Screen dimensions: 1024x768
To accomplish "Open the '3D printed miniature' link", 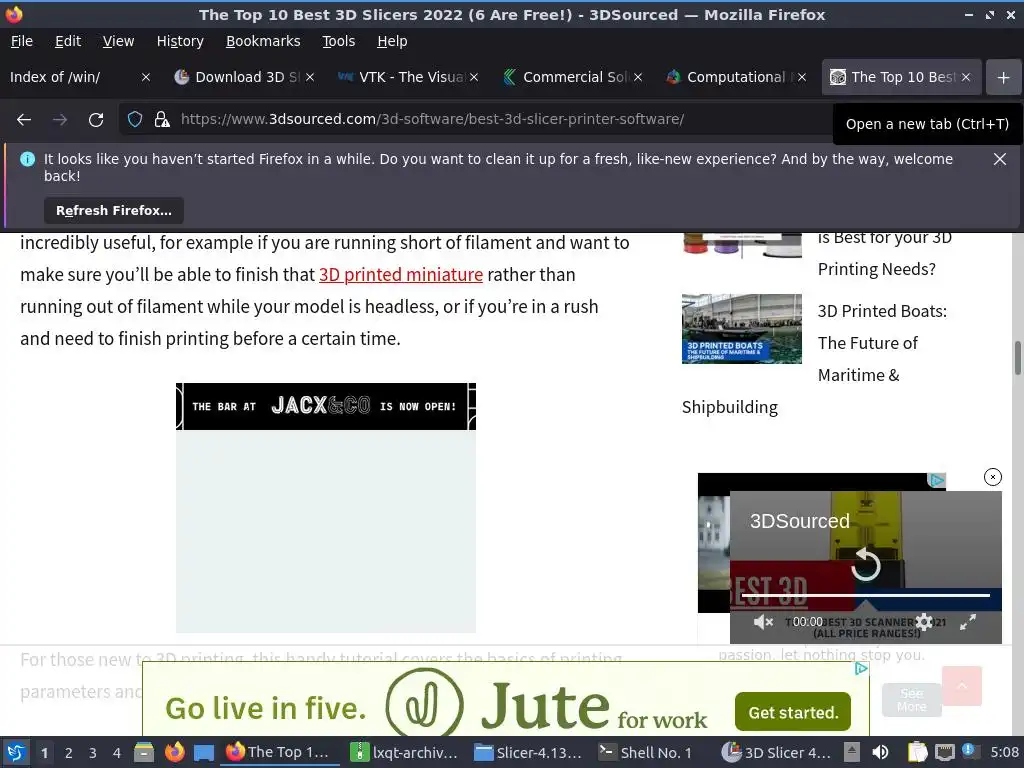I will (401, 275).
